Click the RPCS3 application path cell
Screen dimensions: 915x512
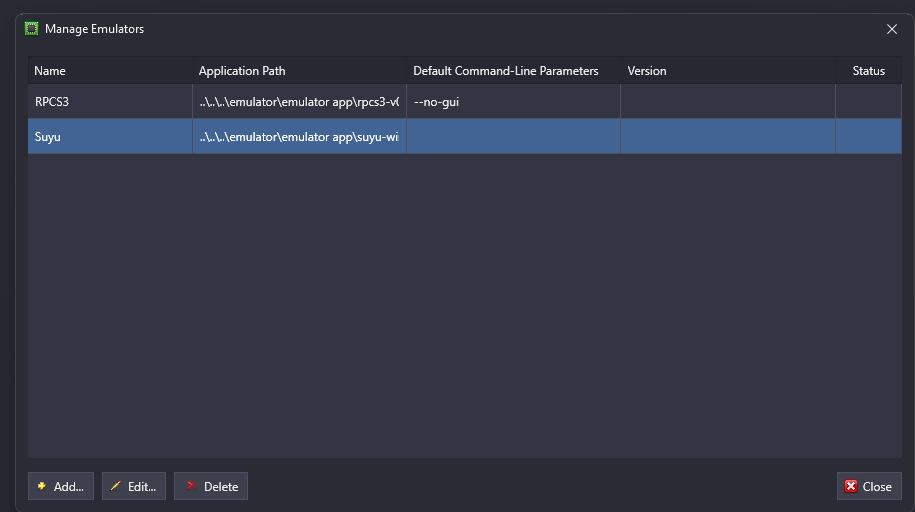[x=298, y=102]
